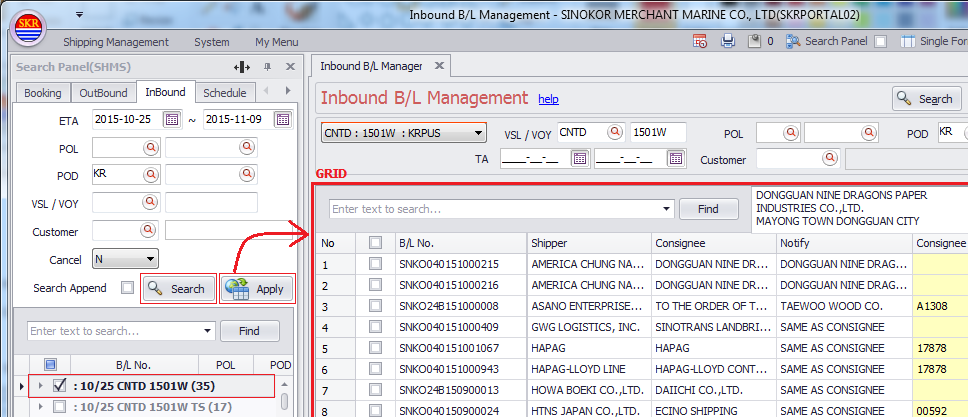Open grid search text dropdown arrow
The width and height of the screenshot is (968, 417).
[x=666, y=209]
